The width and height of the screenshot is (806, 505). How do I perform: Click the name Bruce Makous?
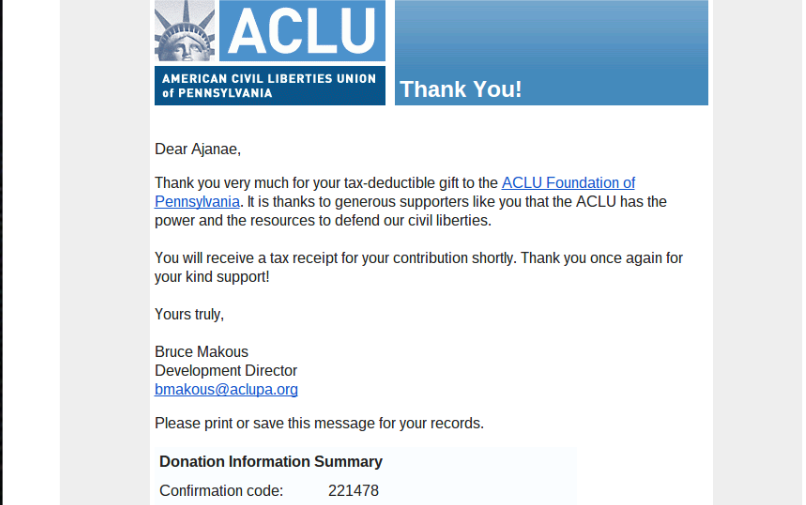201,352
